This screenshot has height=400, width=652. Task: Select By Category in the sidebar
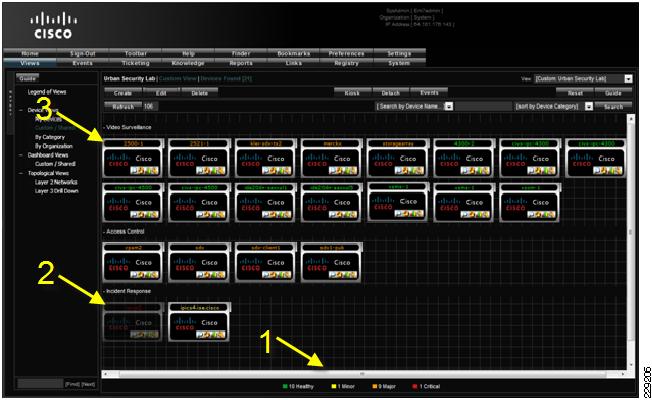pos(50,137)
